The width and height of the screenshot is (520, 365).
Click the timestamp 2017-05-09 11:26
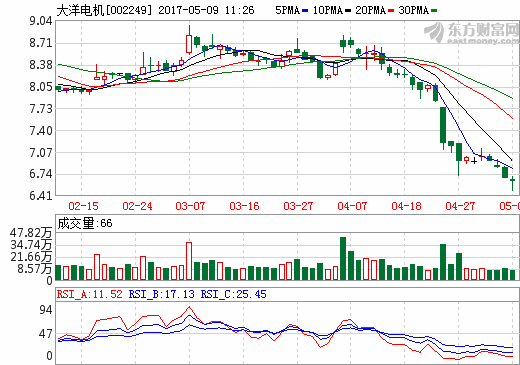click(206, 10)
